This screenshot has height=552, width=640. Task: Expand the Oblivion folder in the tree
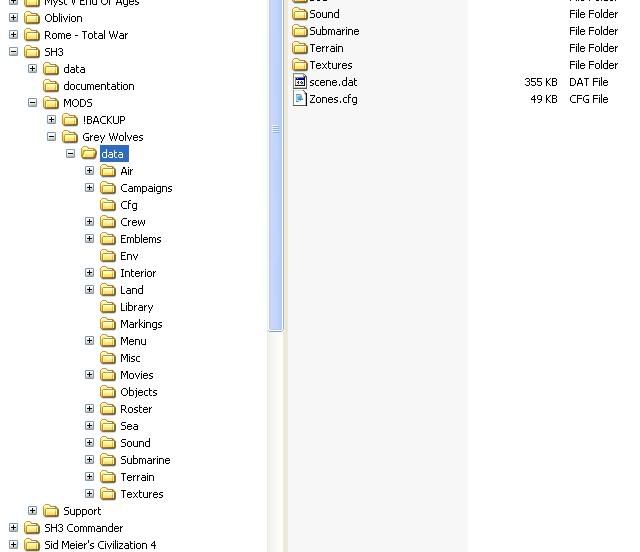point(13,18)
